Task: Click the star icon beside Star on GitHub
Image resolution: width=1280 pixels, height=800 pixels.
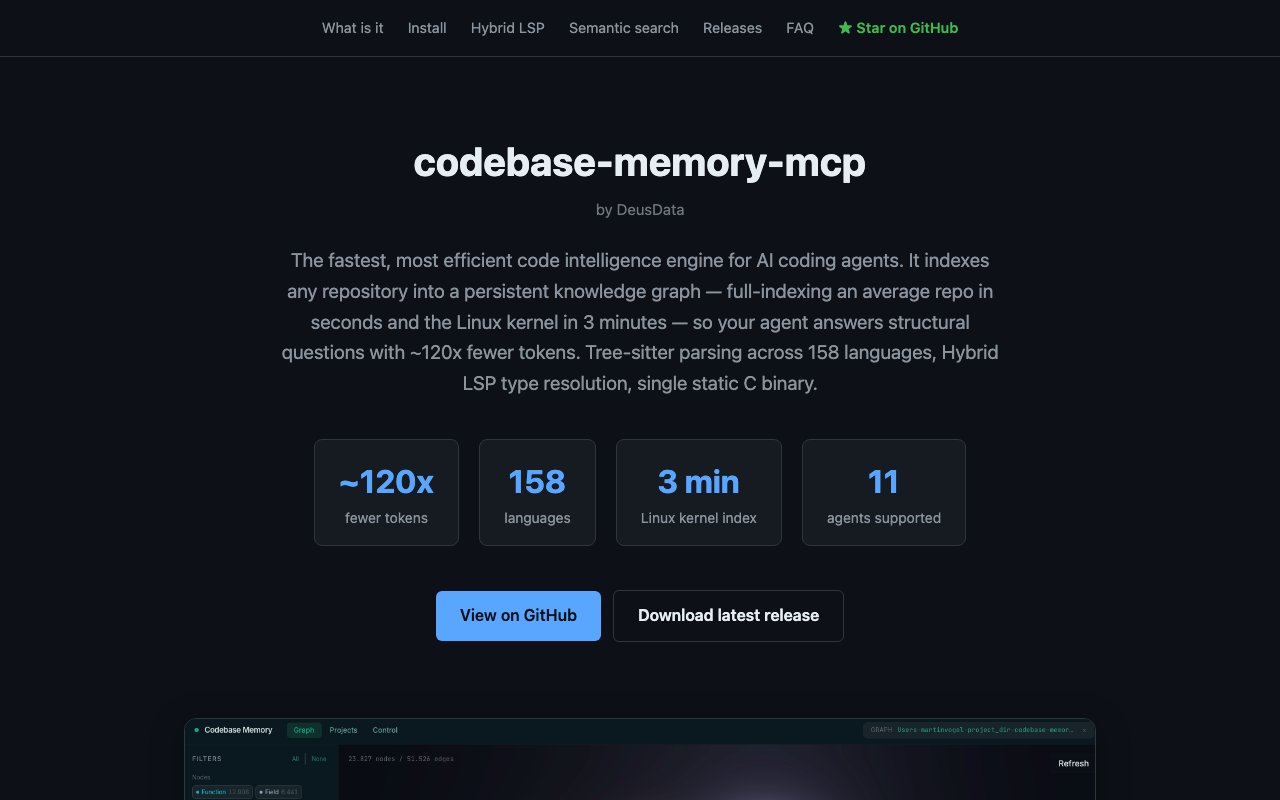Action: point(845,28)
